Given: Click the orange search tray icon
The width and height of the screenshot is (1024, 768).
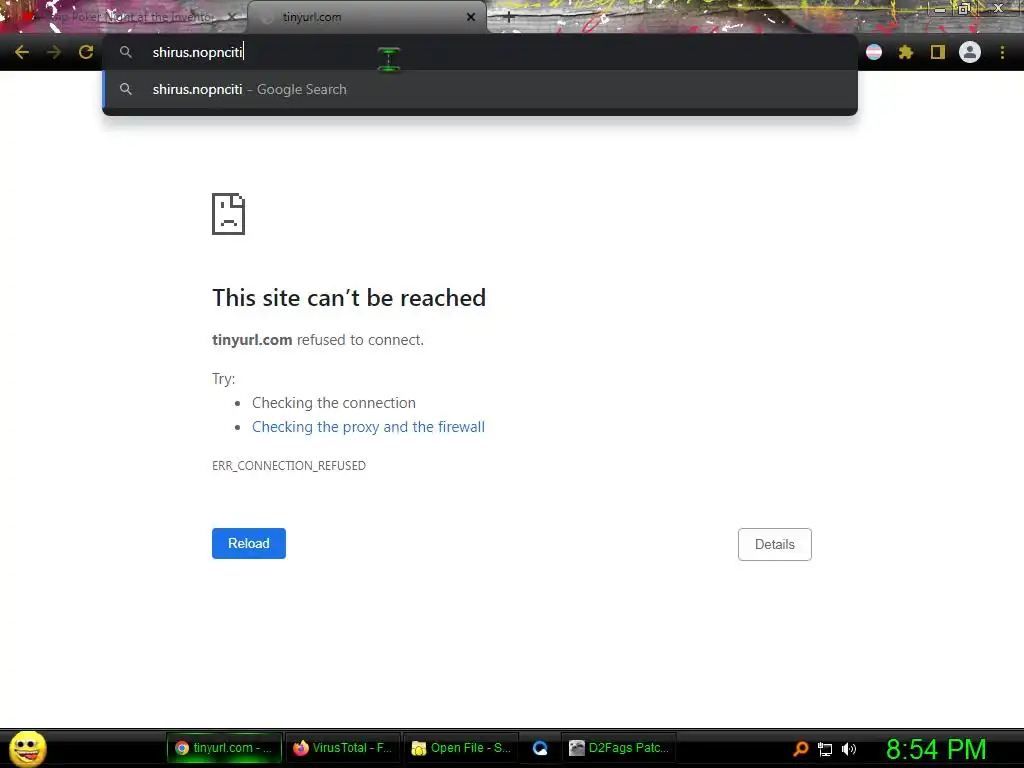Looking at the screenshot, I should click(x=801, y=748).
